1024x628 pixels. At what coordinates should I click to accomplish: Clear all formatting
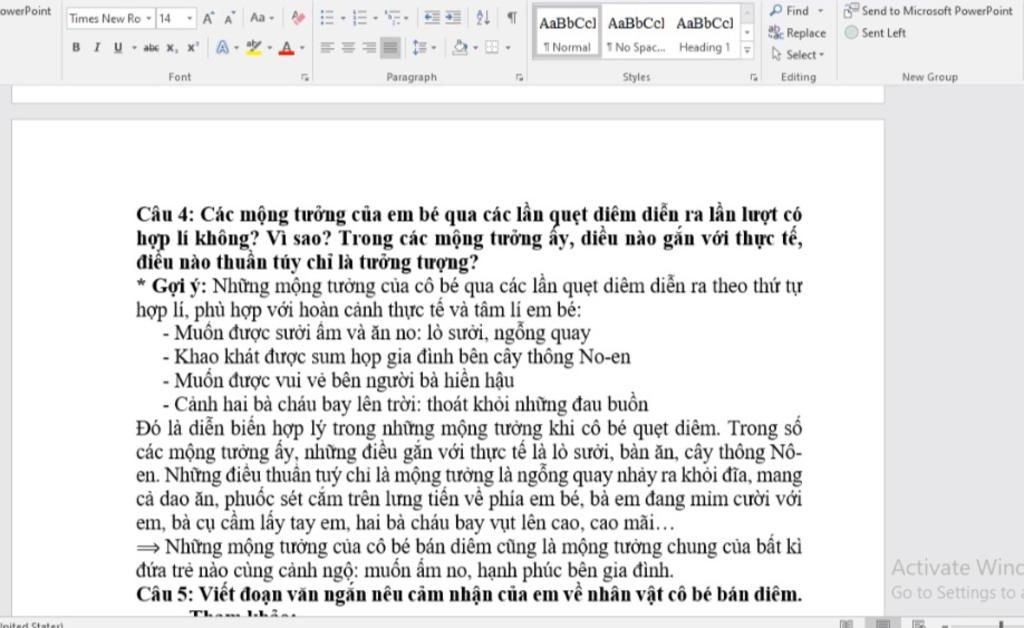click(x=298, y=18)
